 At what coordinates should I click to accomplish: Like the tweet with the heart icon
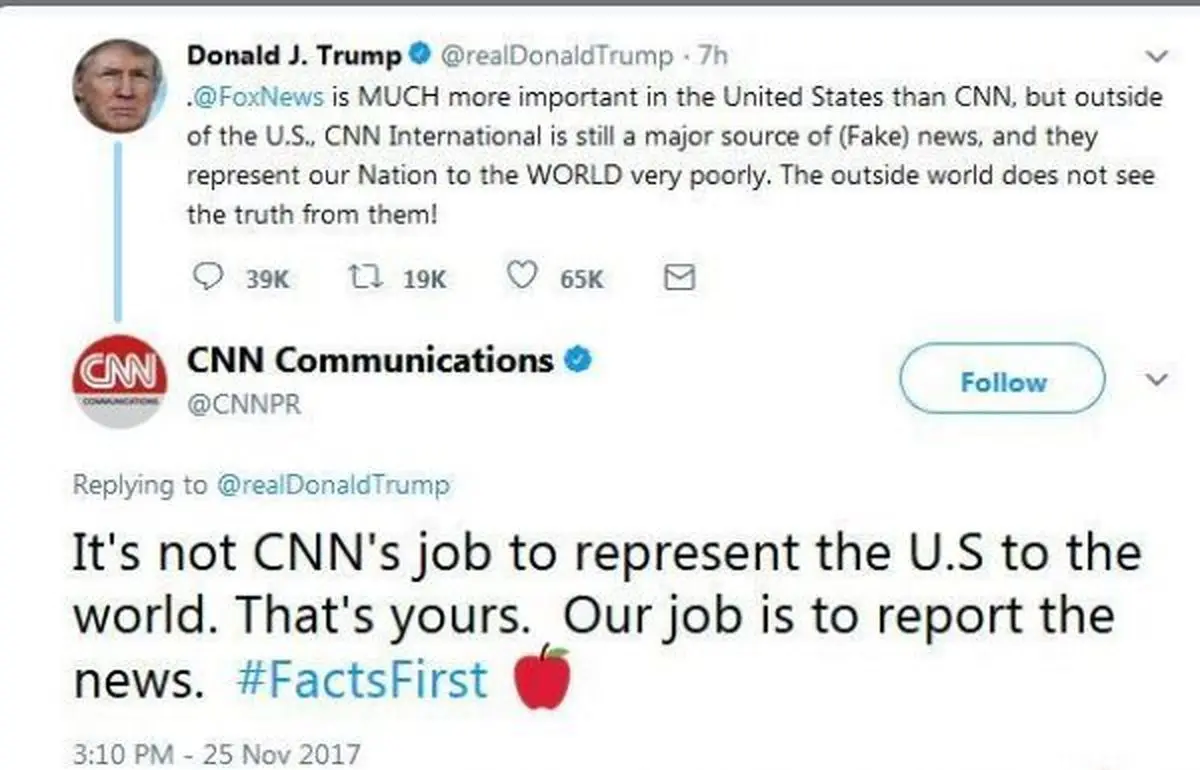tap(522, 277)
